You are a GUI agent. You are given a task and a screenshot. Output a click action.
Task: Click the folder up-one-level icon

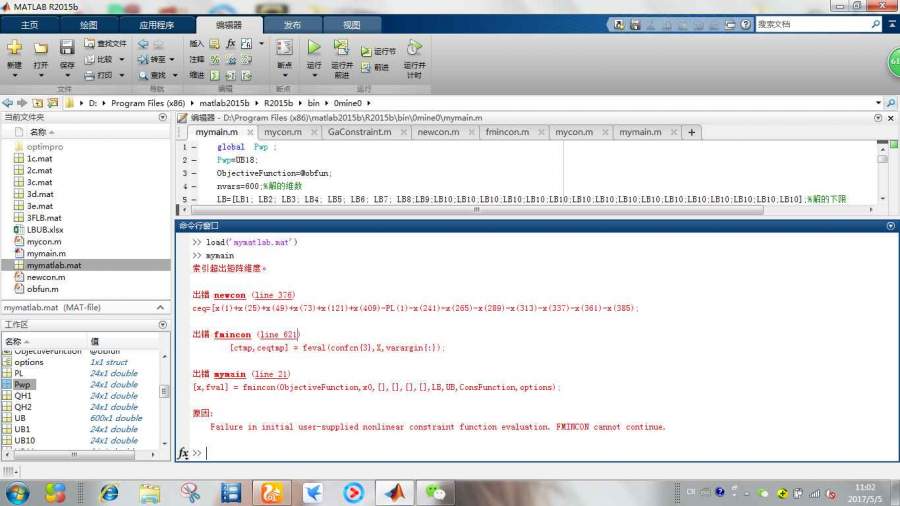(37, 103)
